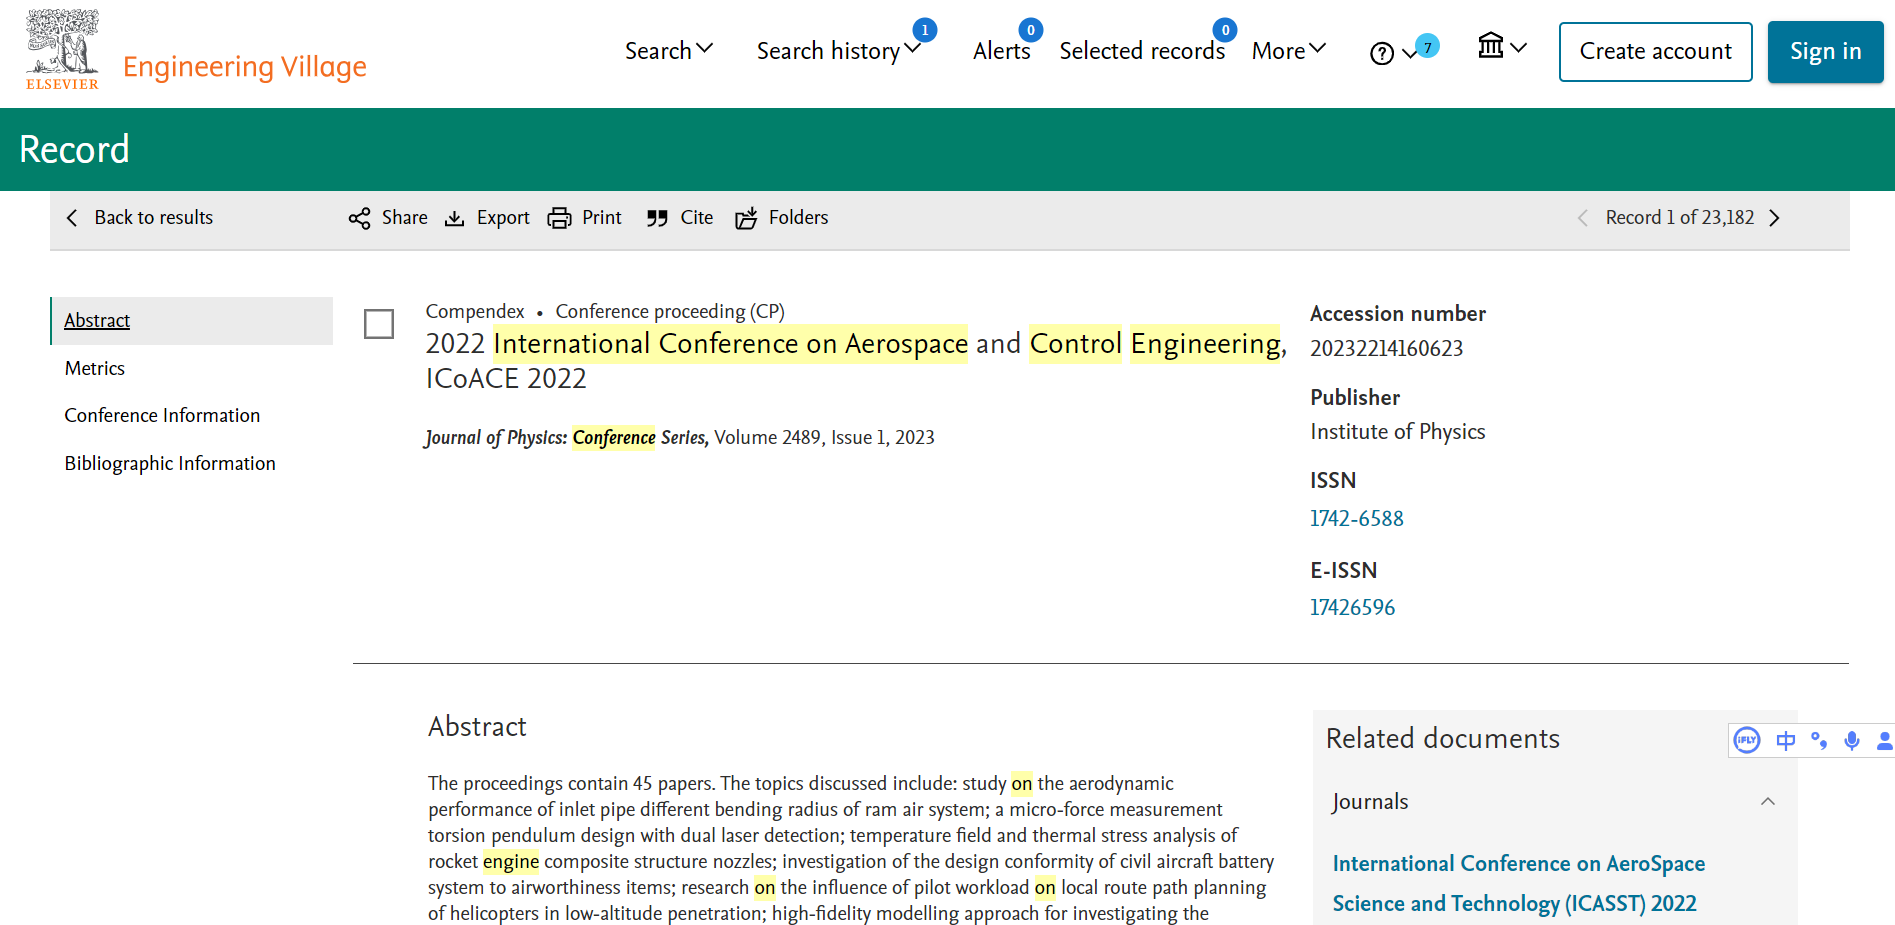Click the Folders icon
This screenshot has height=925, width=1895.
click(747, 218)
